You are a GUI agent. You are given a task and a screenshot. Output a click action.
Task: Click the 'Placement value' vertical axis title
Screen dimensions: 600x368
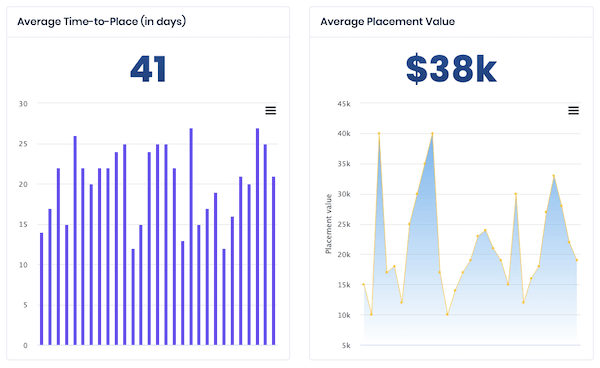(328, 224)
